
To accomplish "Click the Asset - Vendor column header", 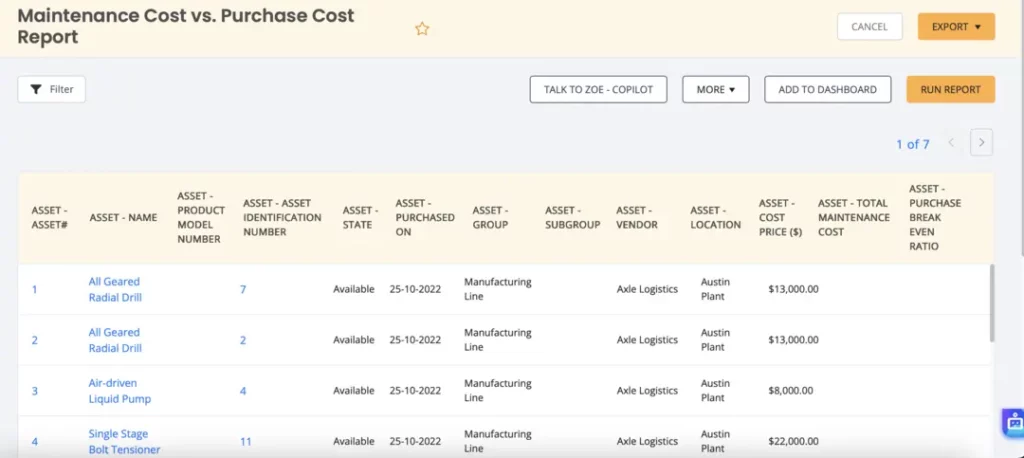I will click(x=637, y=217).
